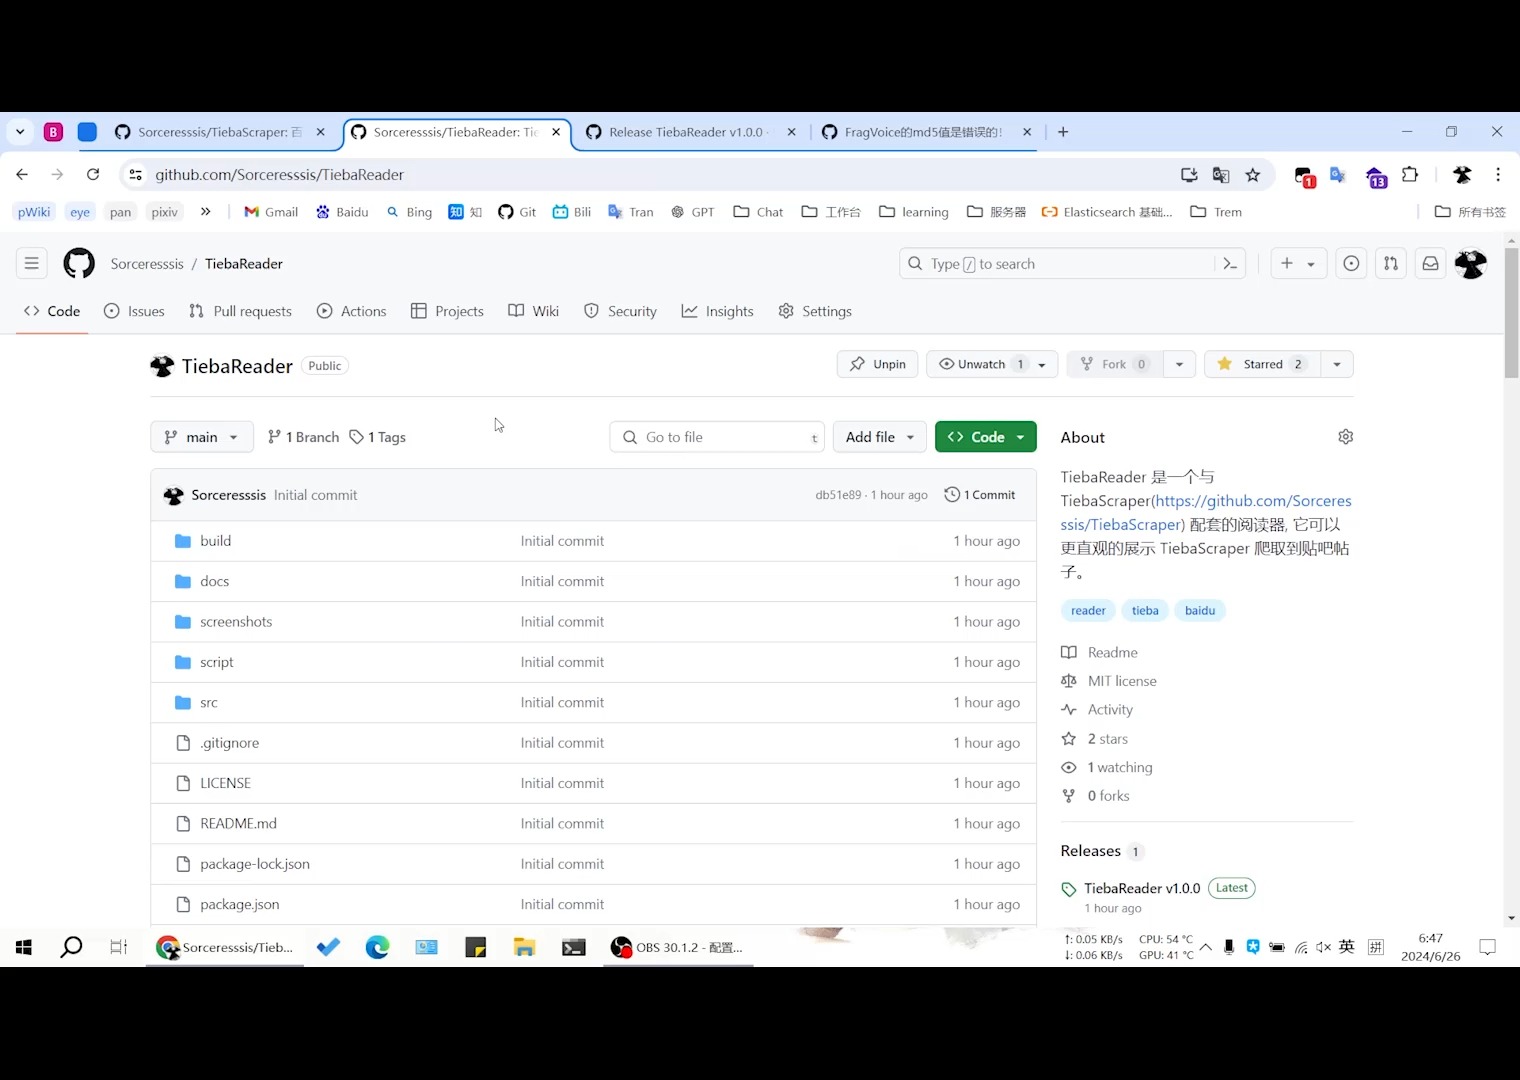Open OBS 30.1.2 in the taskbar

pyautogui.click(x=677, y=947)
